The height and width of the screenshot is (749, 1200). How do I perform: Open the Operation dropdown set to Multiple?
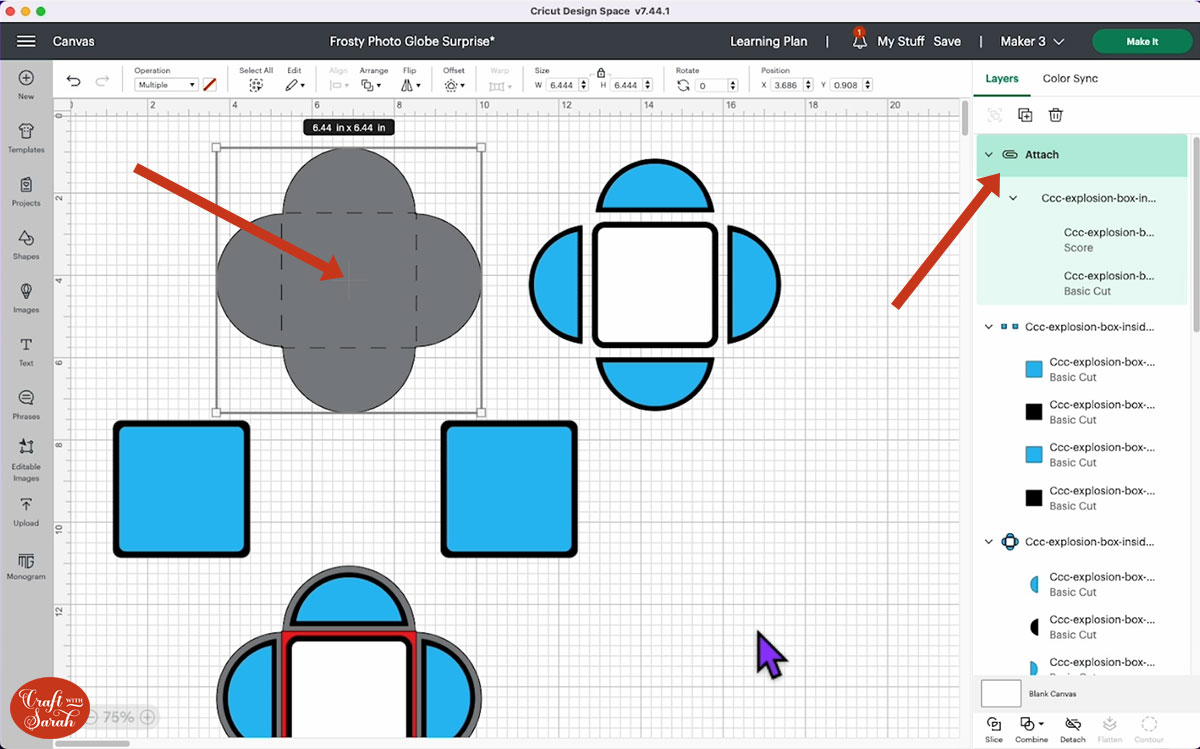(x=166, y=86)
